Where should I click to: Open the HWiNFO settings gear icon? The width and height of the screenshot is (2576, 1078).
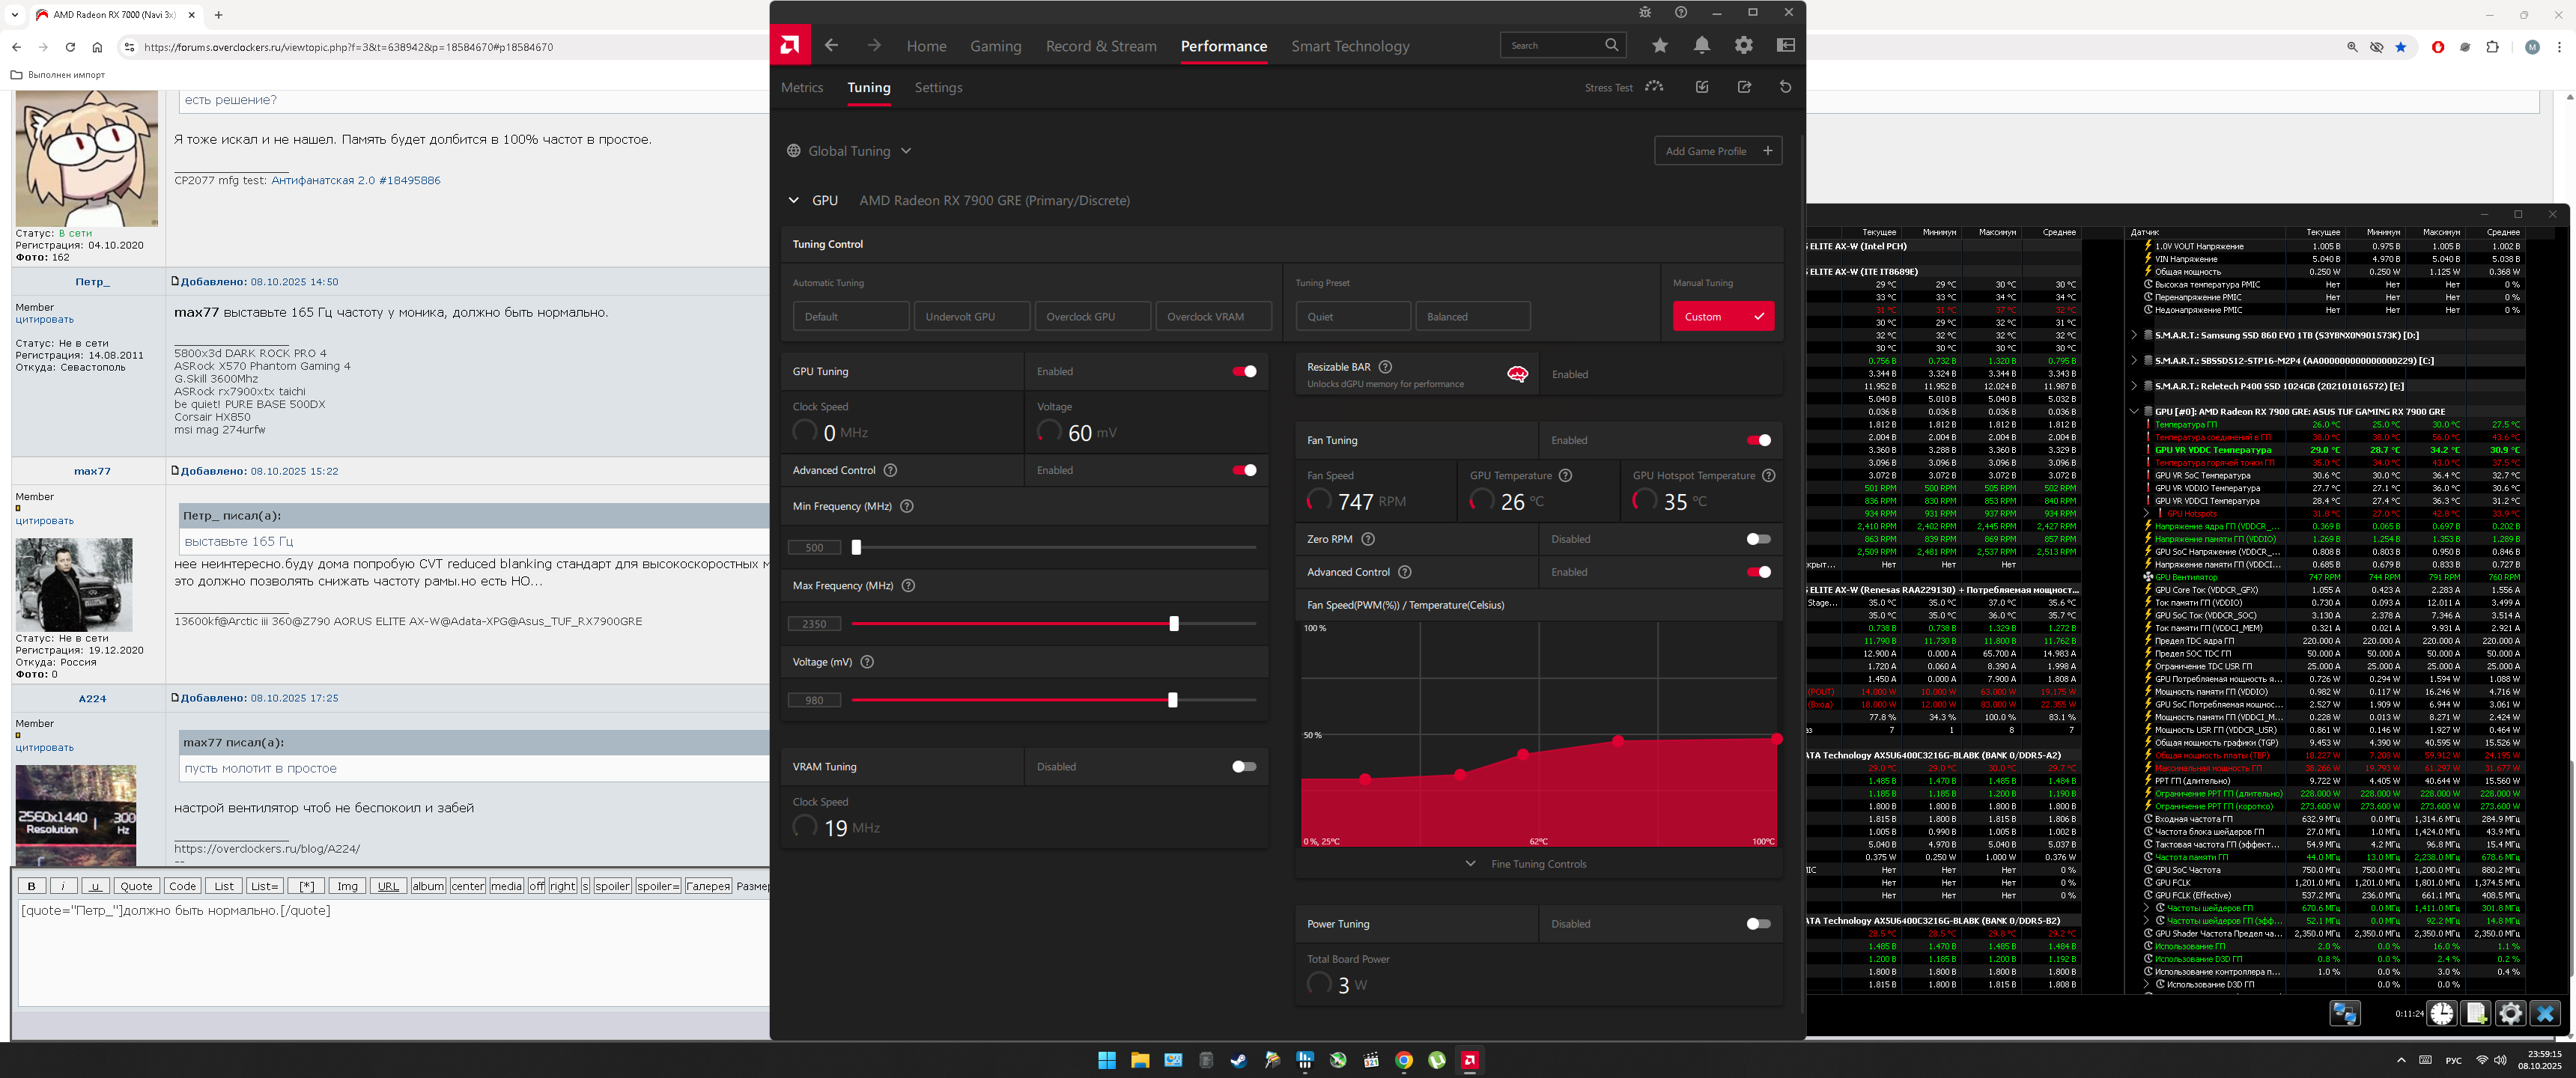click(x=2510, y=1013)
